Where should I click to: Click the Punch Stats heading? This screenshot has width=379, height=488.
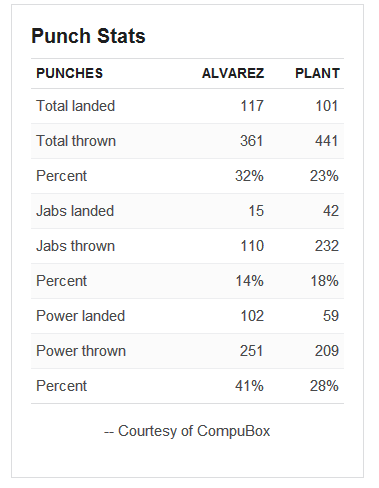click(x=88, y=36)
